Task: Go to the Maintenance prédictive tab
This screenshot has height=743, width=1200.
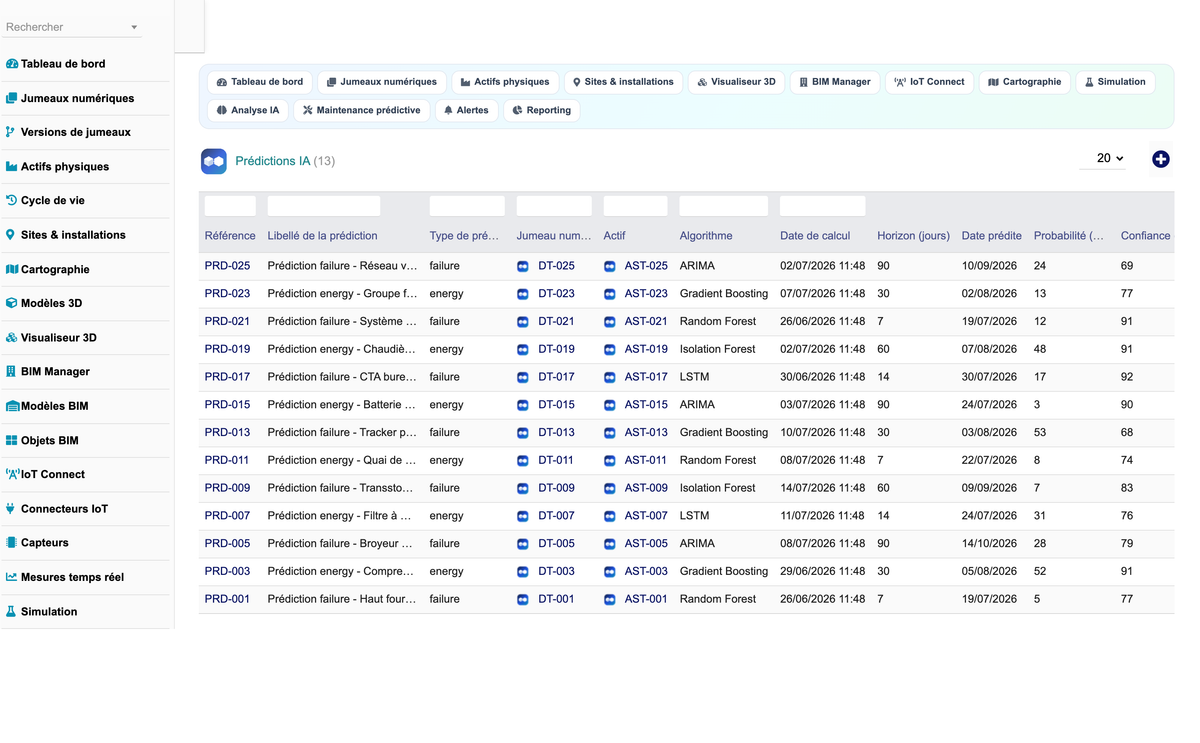Action: click(x=362, y=110)
